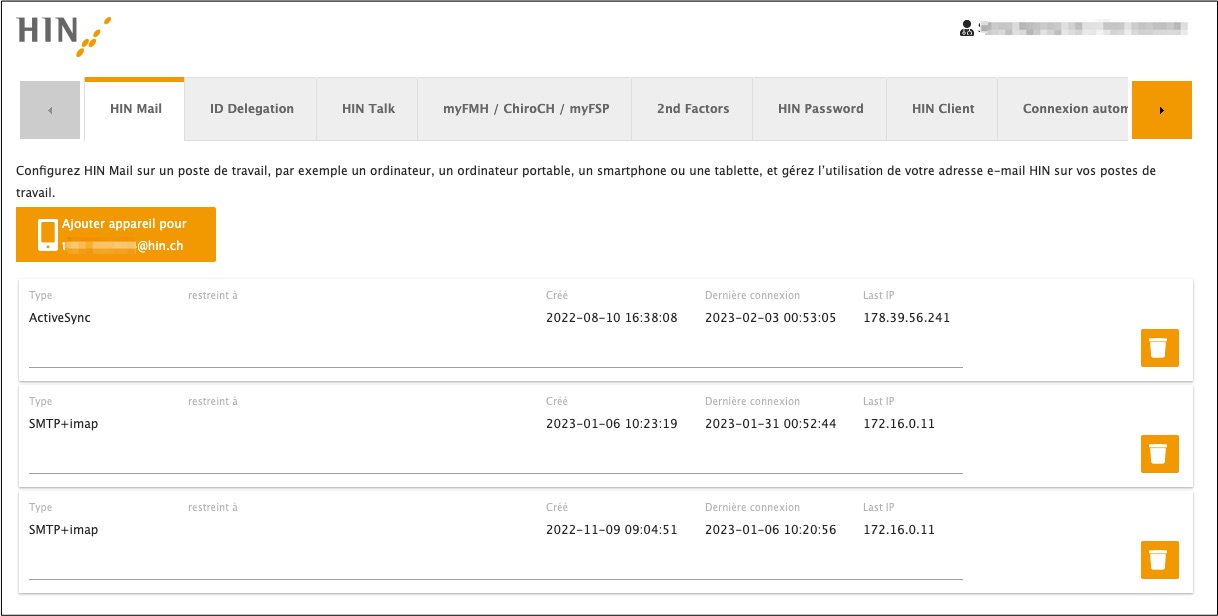Open the HIN Talk tab
Viewport: 1218px width, 616px height.
coord(368,109)
